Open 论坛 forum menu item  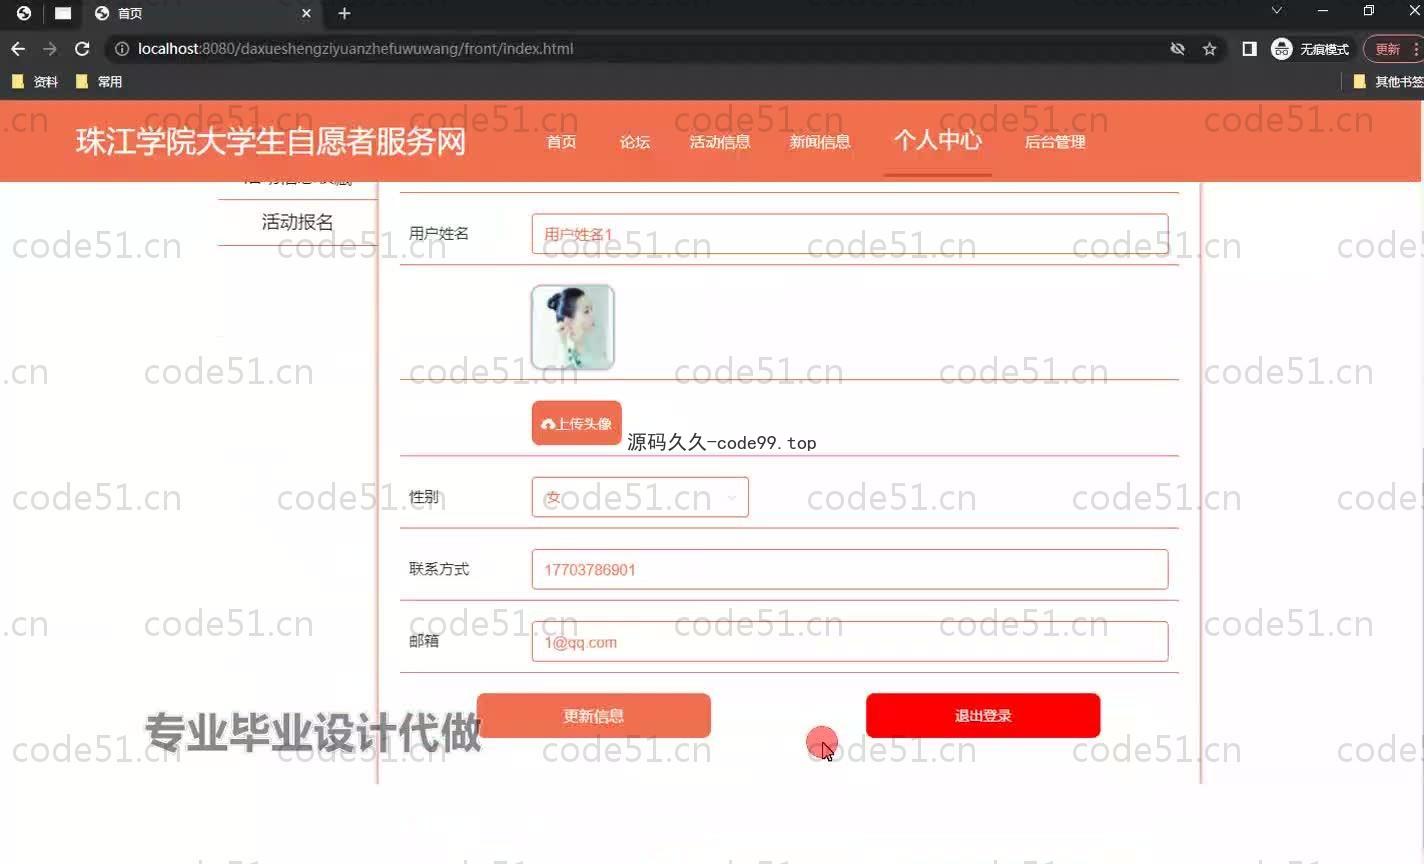click(635, 142)
